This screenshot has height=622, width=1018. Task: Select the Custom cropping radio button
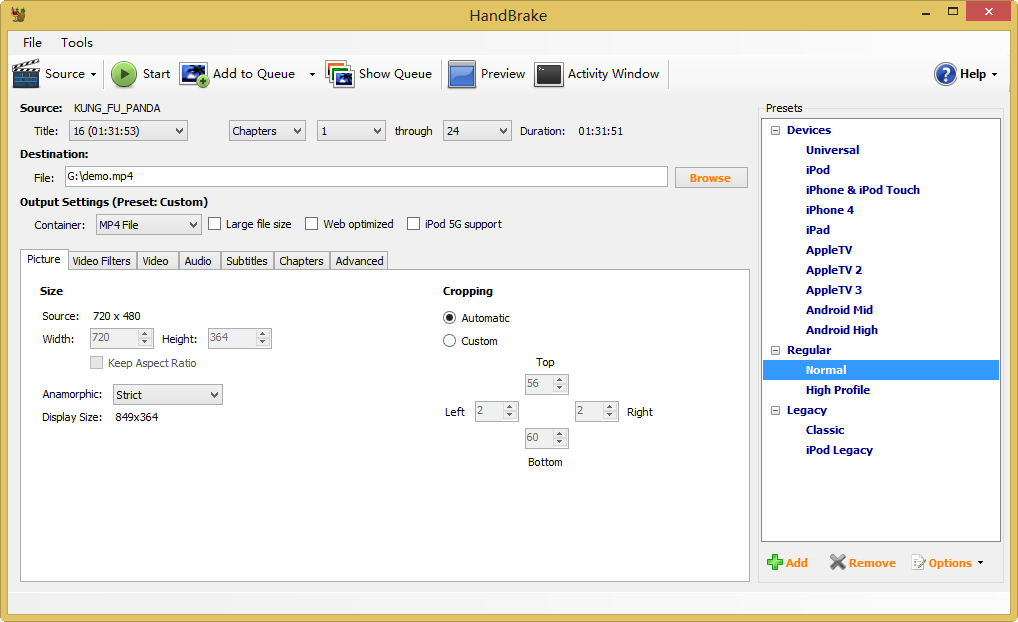[x=450, y=341]
